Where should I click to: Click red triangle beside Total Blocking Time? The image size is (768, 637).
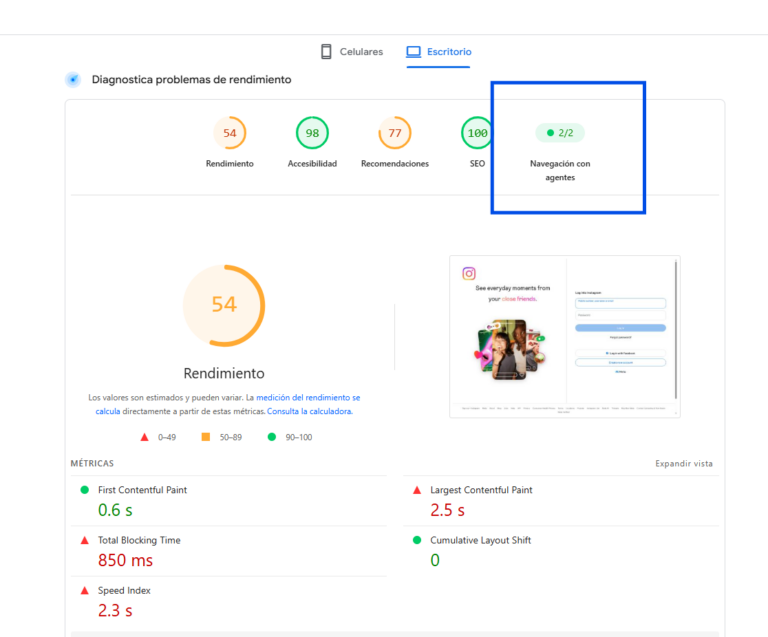pos(84,540)
